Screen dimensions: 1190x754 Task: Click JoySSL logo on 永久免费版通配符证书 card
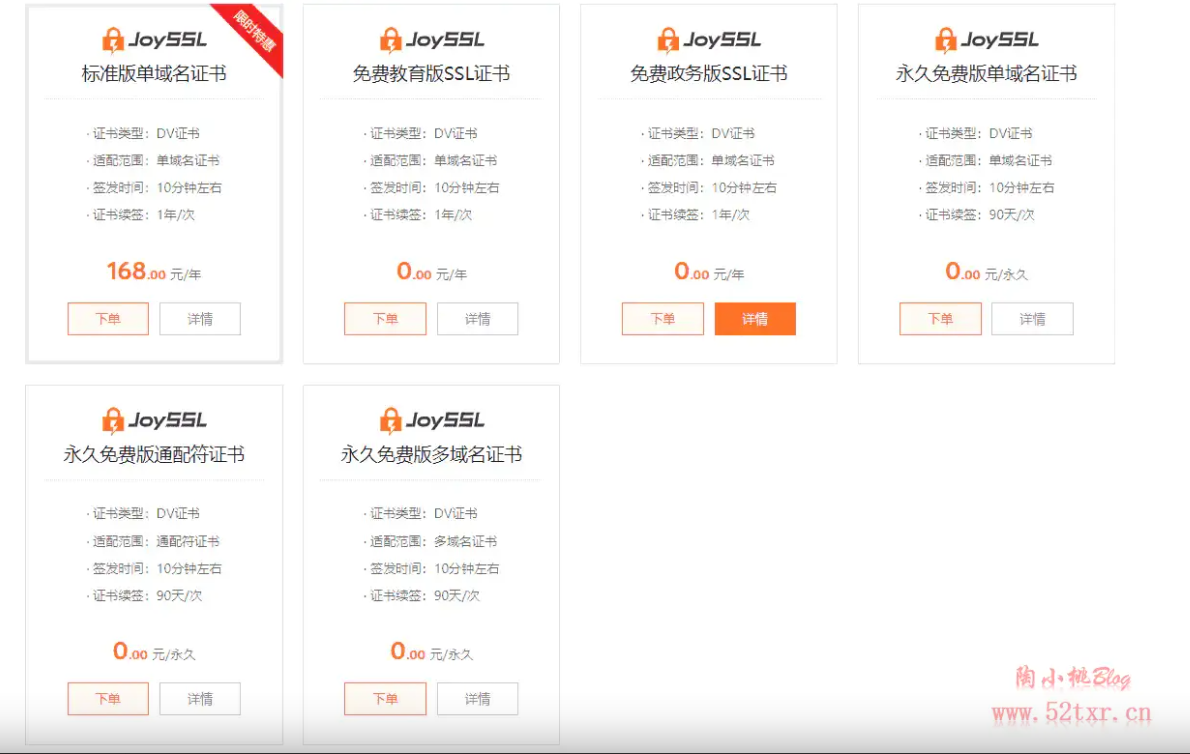click(x=154, y=420)
